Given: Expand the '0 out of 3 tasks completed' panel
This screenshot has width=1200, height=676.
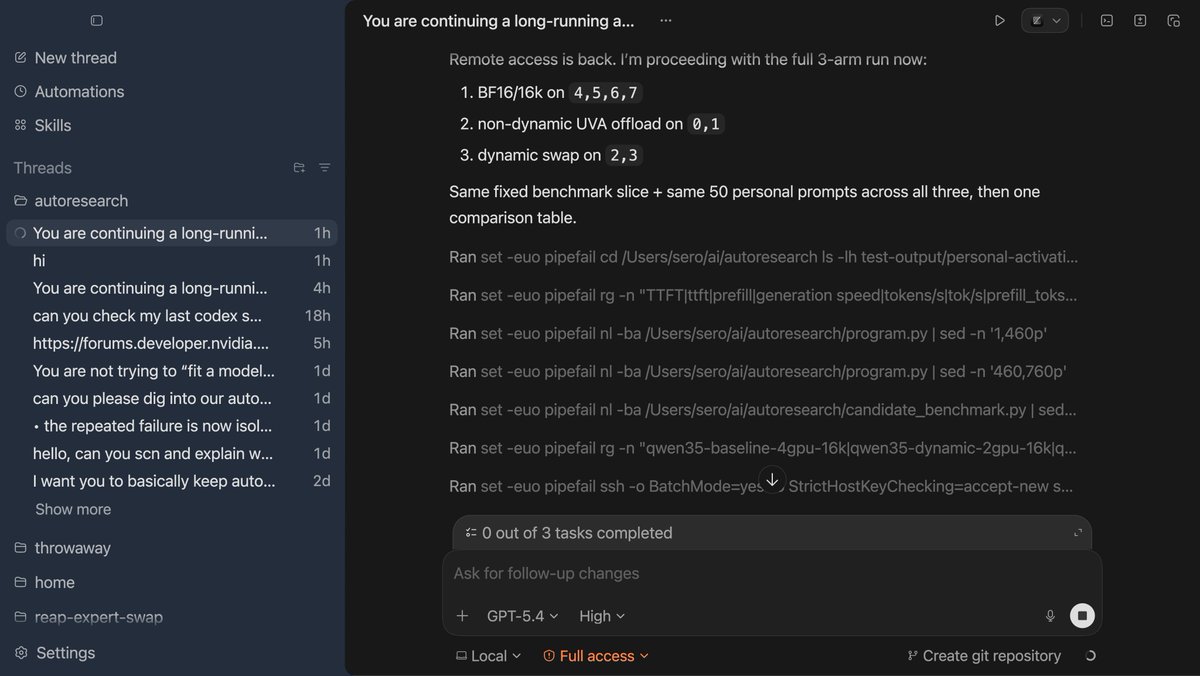Looking at the screenshot, I should tap(1078, 533).
